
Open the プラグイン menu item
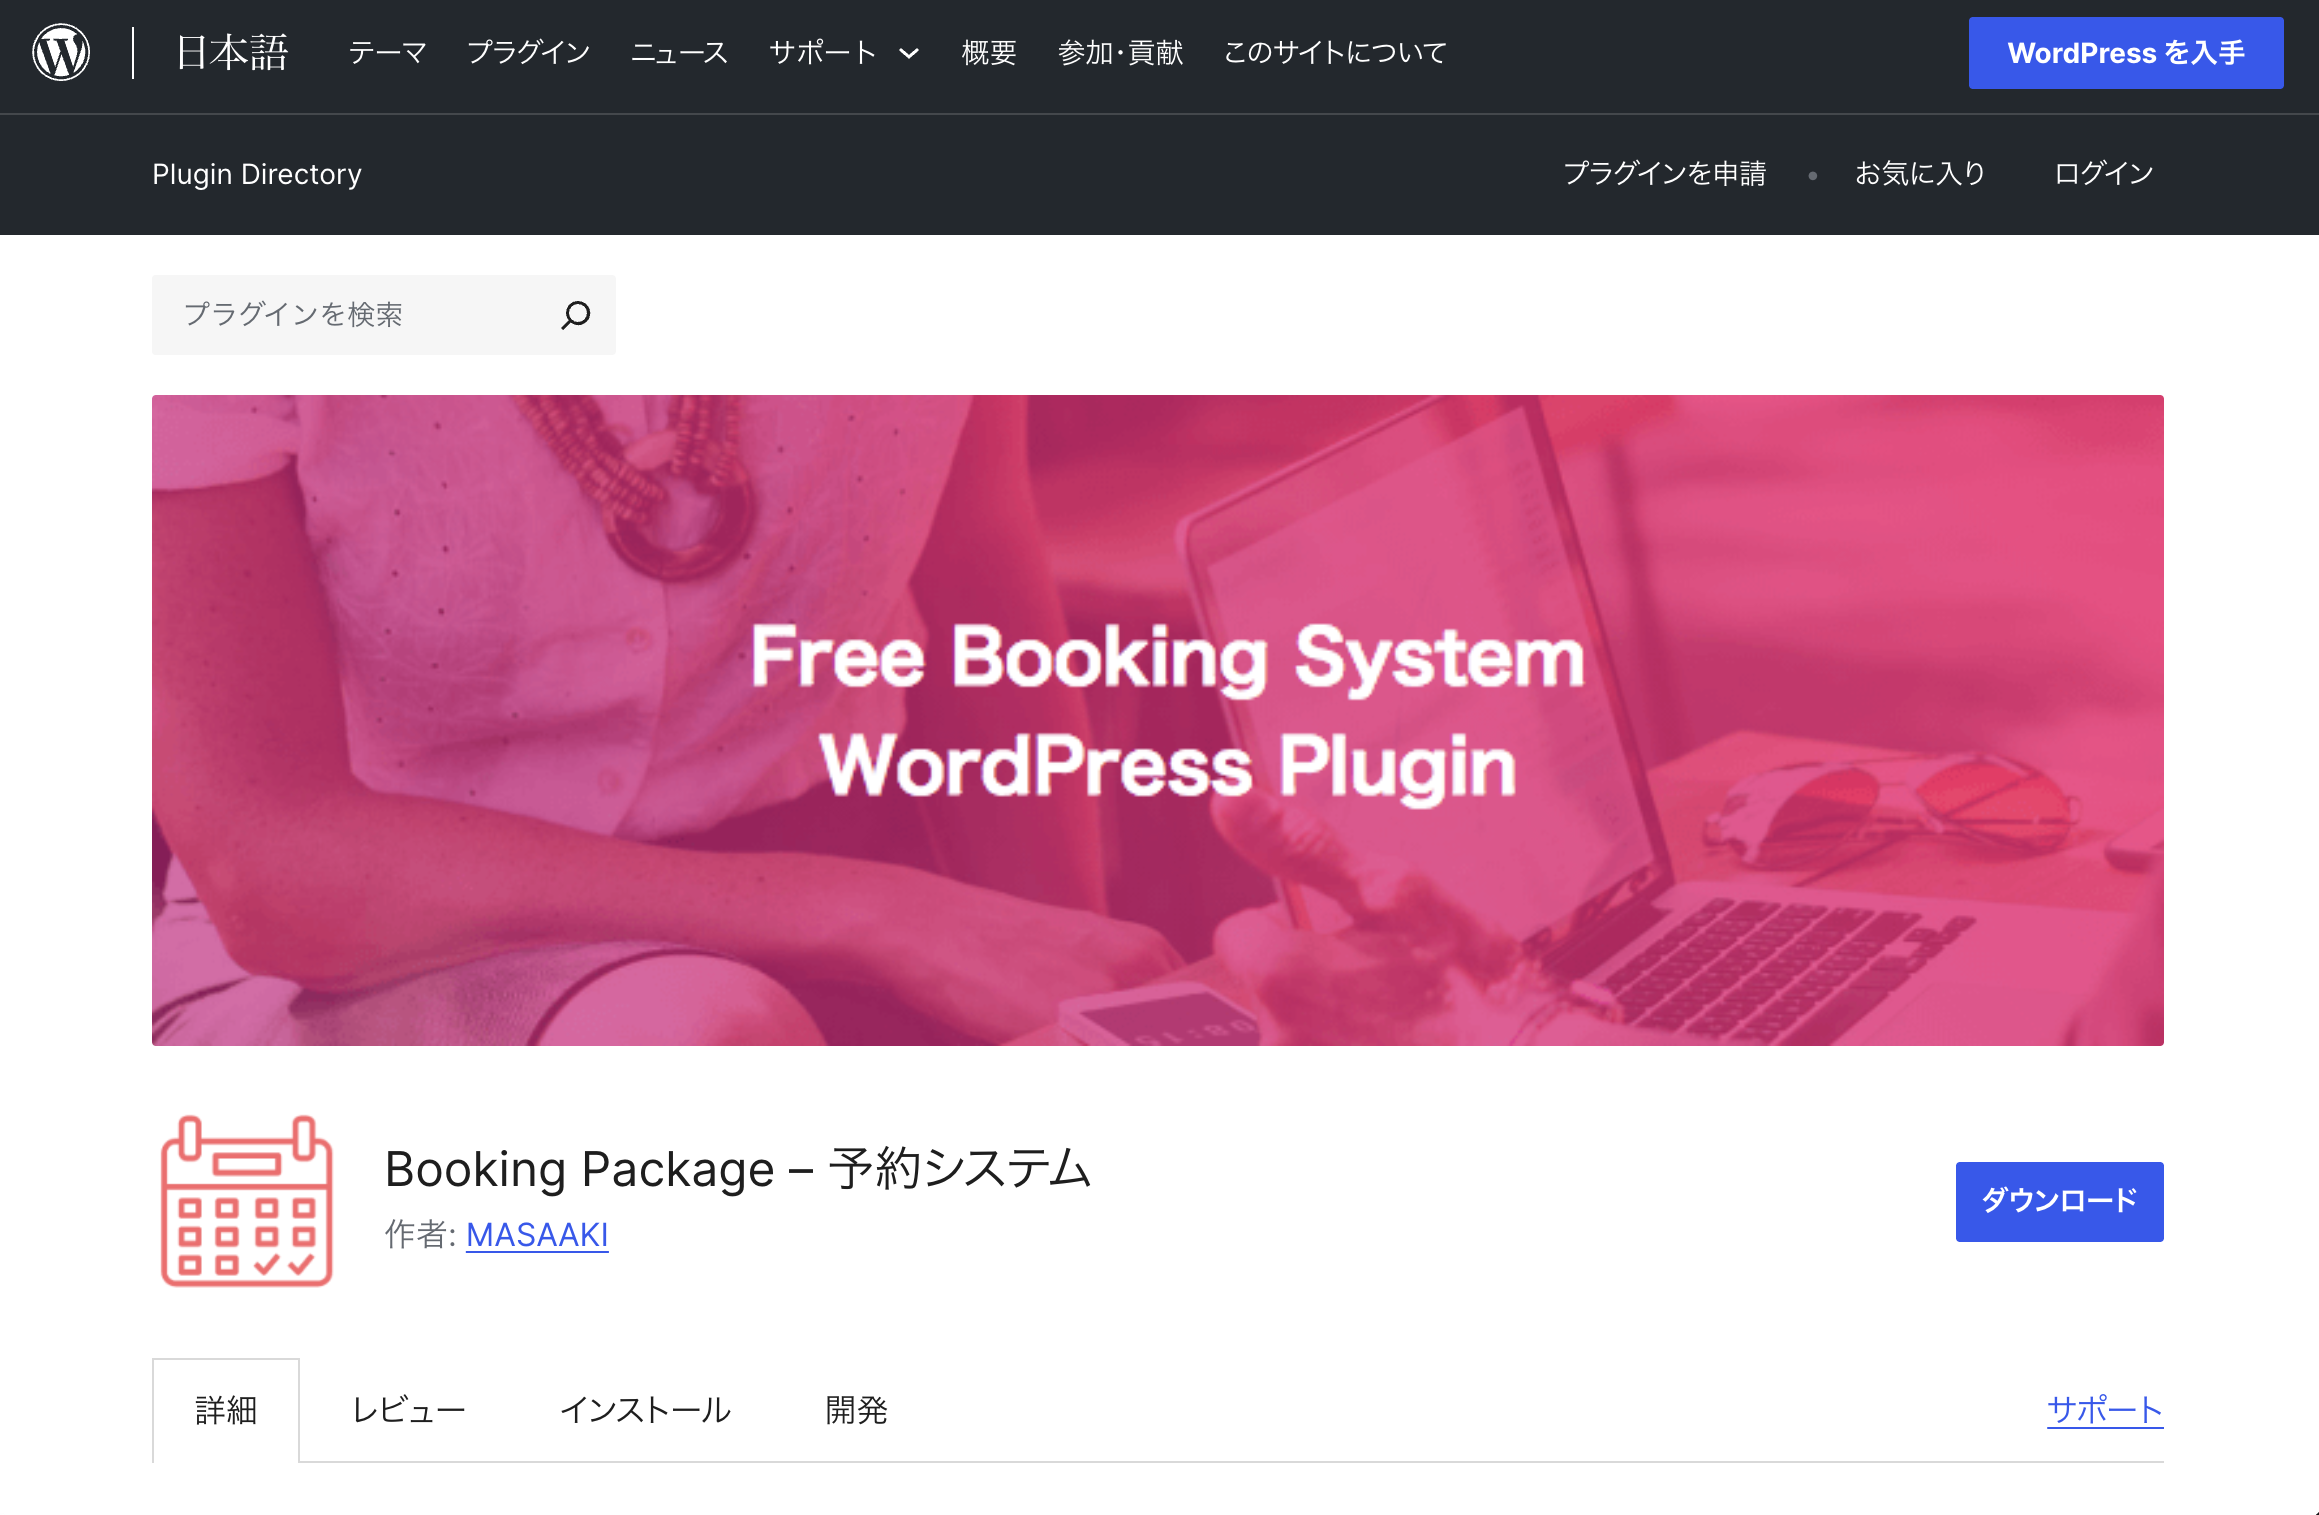pos(529,52)
